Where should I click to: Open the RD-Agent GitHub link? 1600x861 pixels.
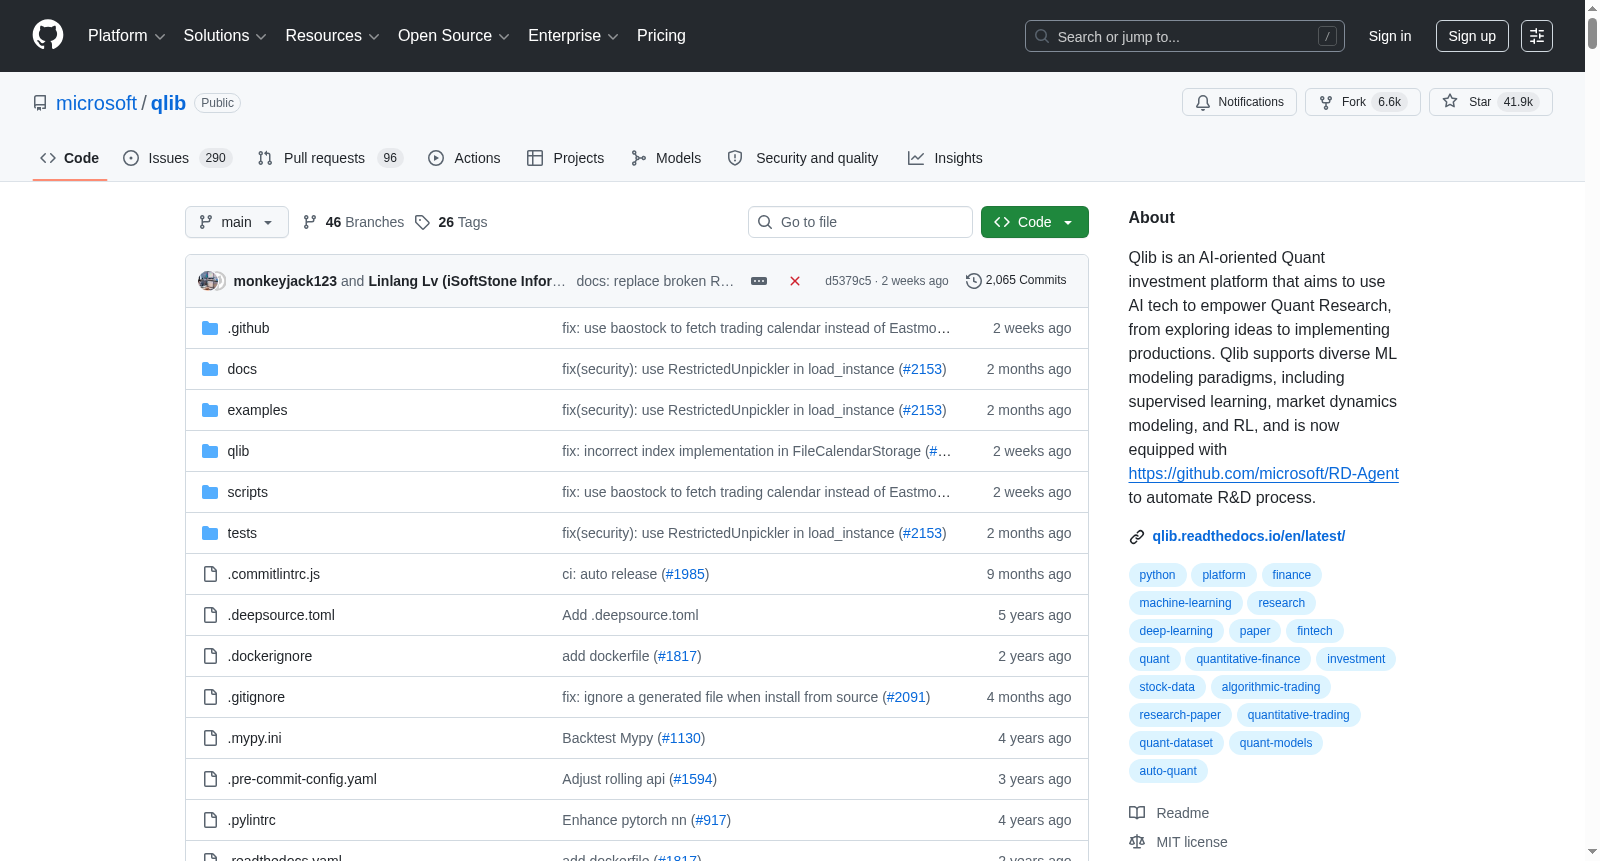pyautogui.click(x=1263, y=474)
